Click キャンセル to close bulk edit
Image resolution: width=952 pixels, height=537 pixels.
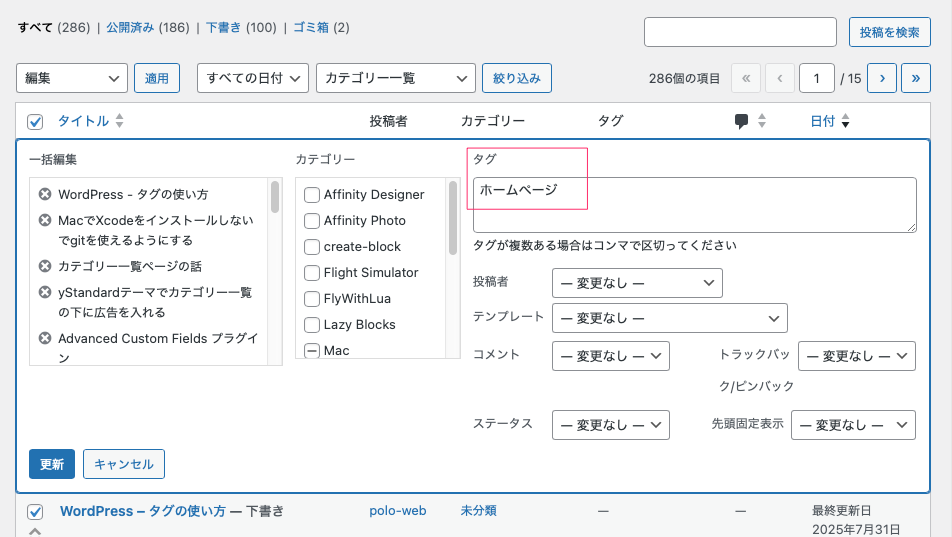[124, 464]
